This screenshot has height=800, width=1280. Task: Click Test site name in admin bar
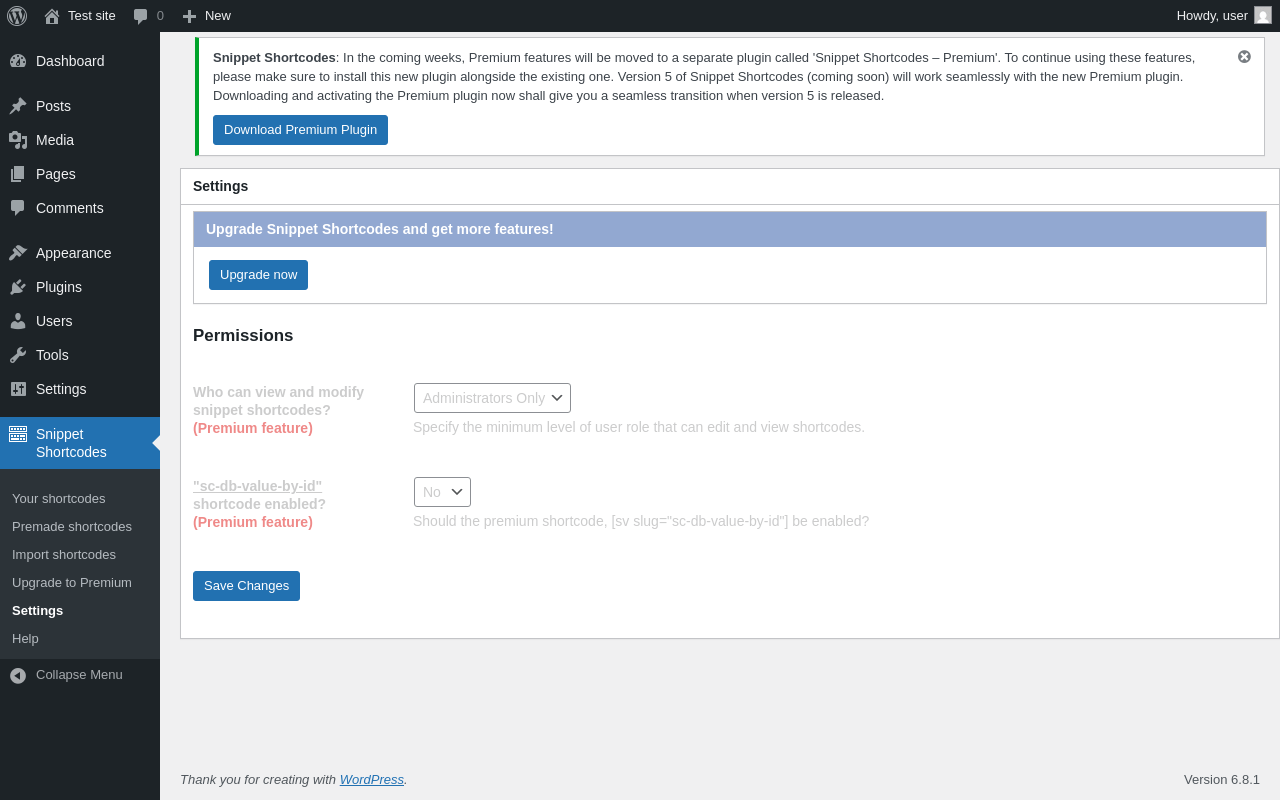[x=92, y=16]
